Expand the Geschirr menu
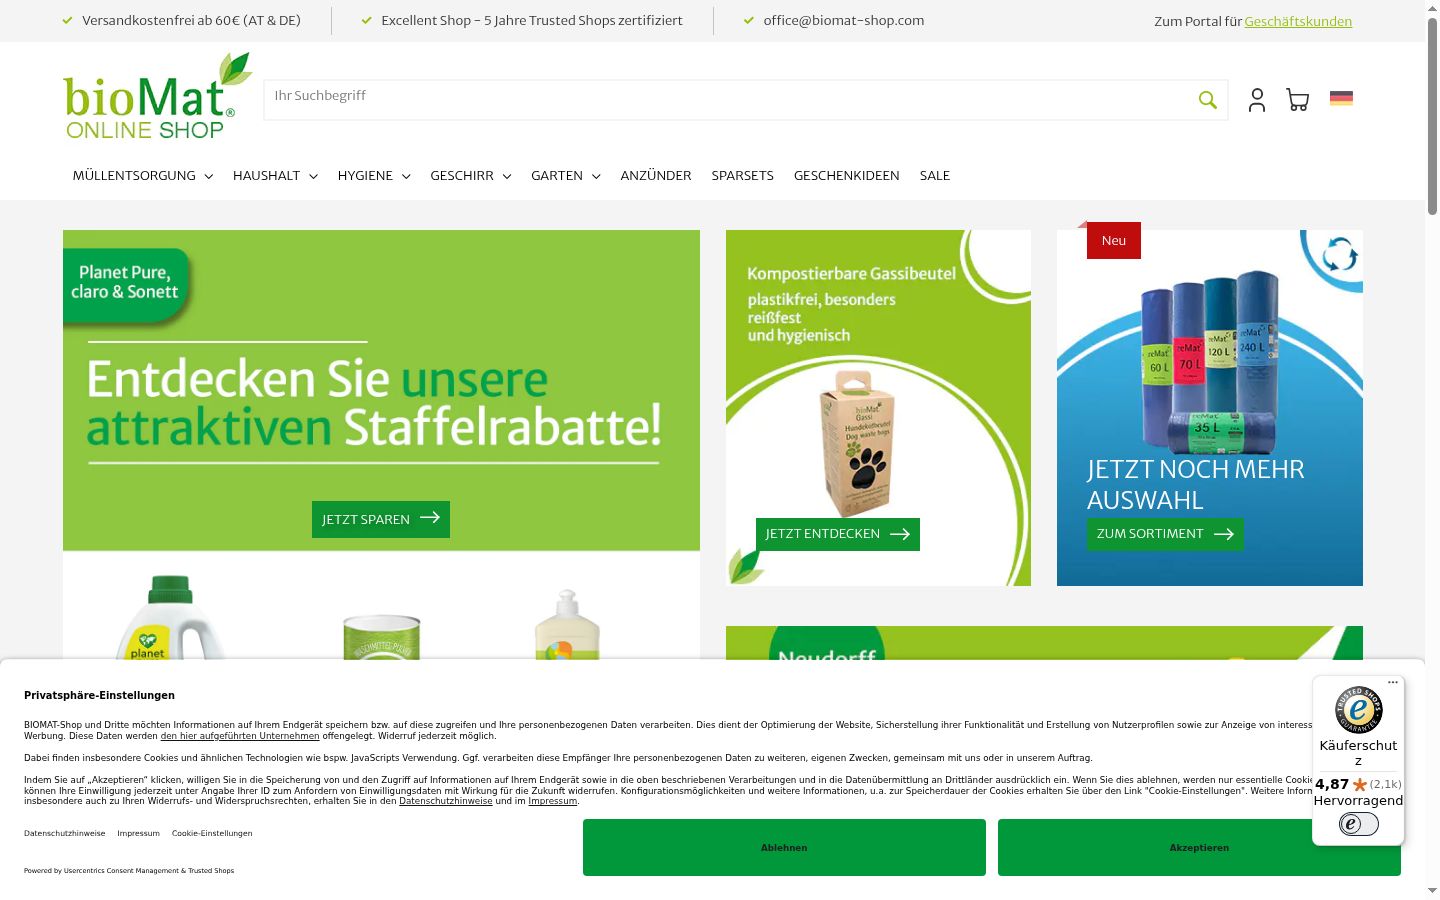1440x900 pixels. [x=471, y=176]
